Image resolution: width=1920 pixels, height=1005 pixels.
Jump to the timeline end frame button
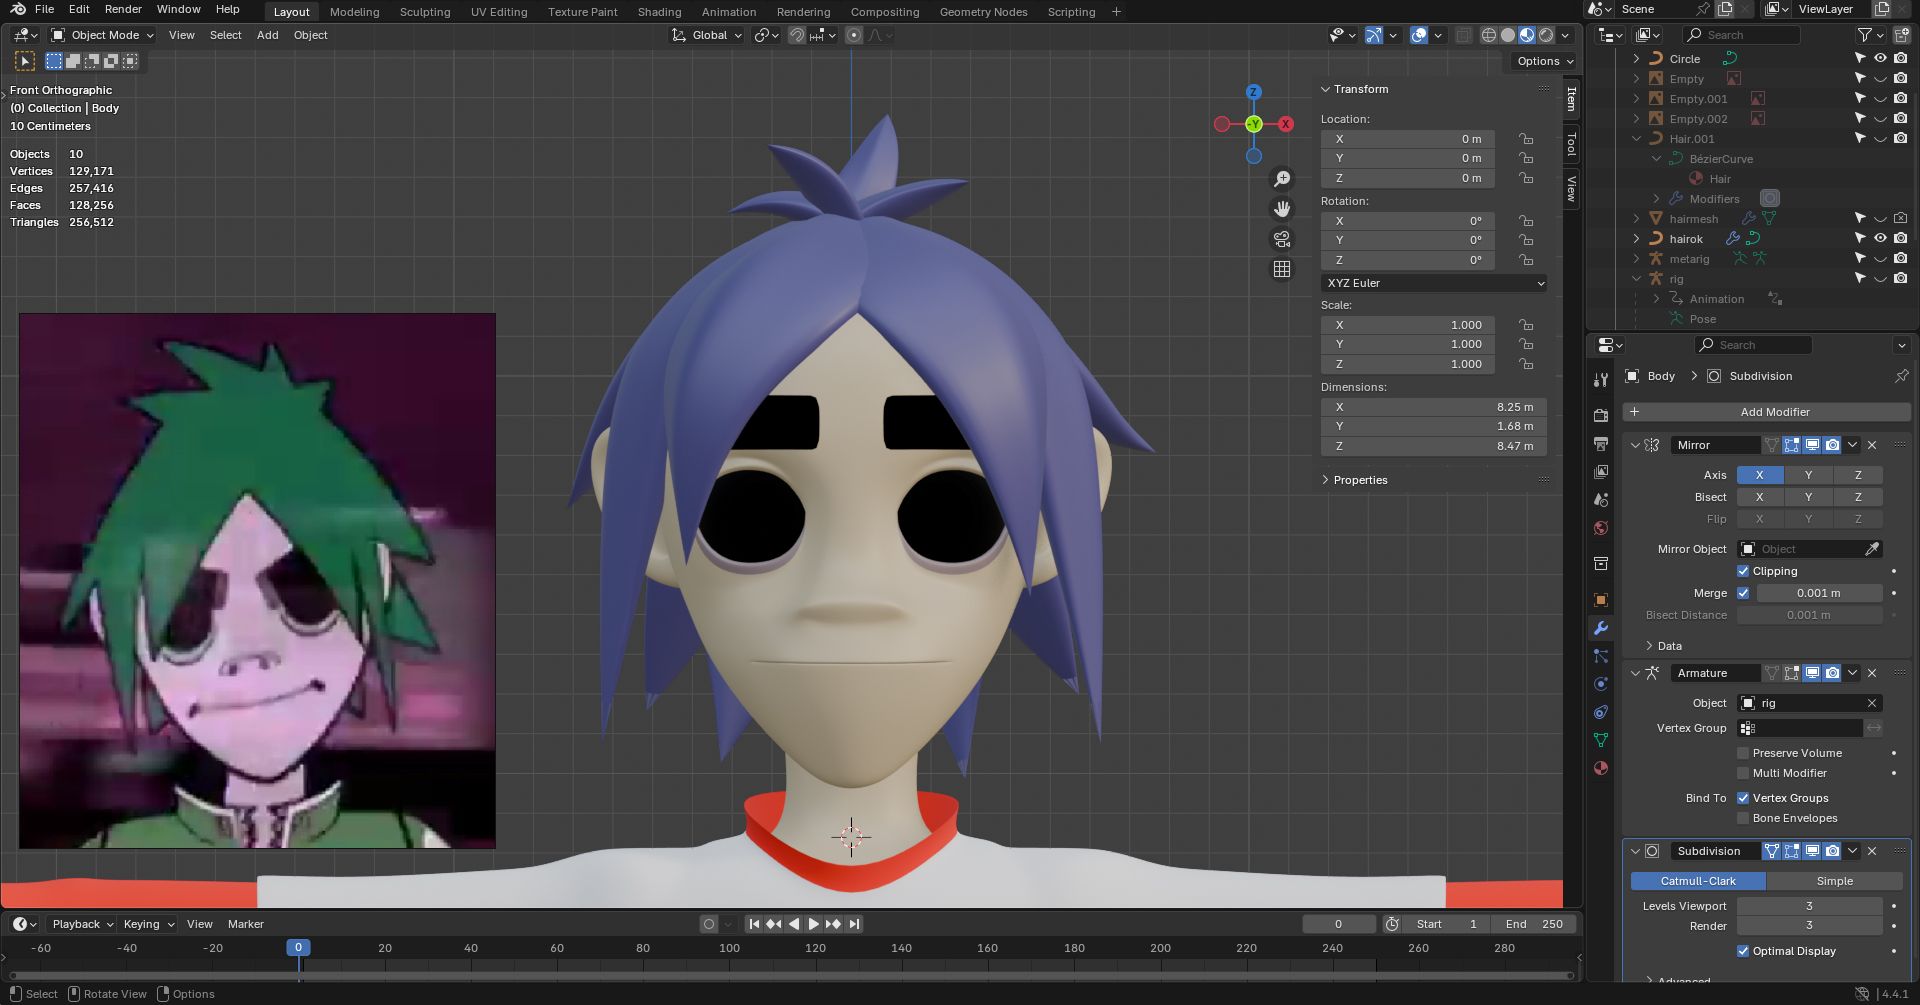tap(854, 924)
